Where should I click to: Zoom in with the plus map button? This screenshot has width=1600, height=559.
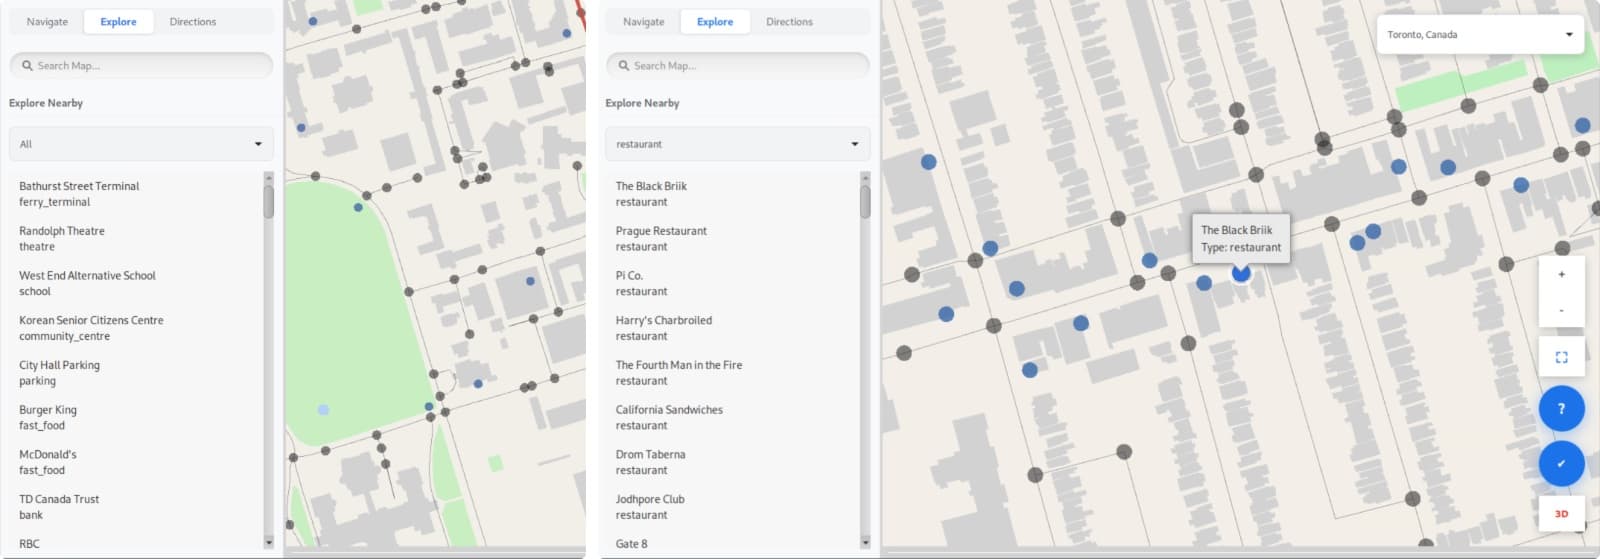[x=1561, y=274]
